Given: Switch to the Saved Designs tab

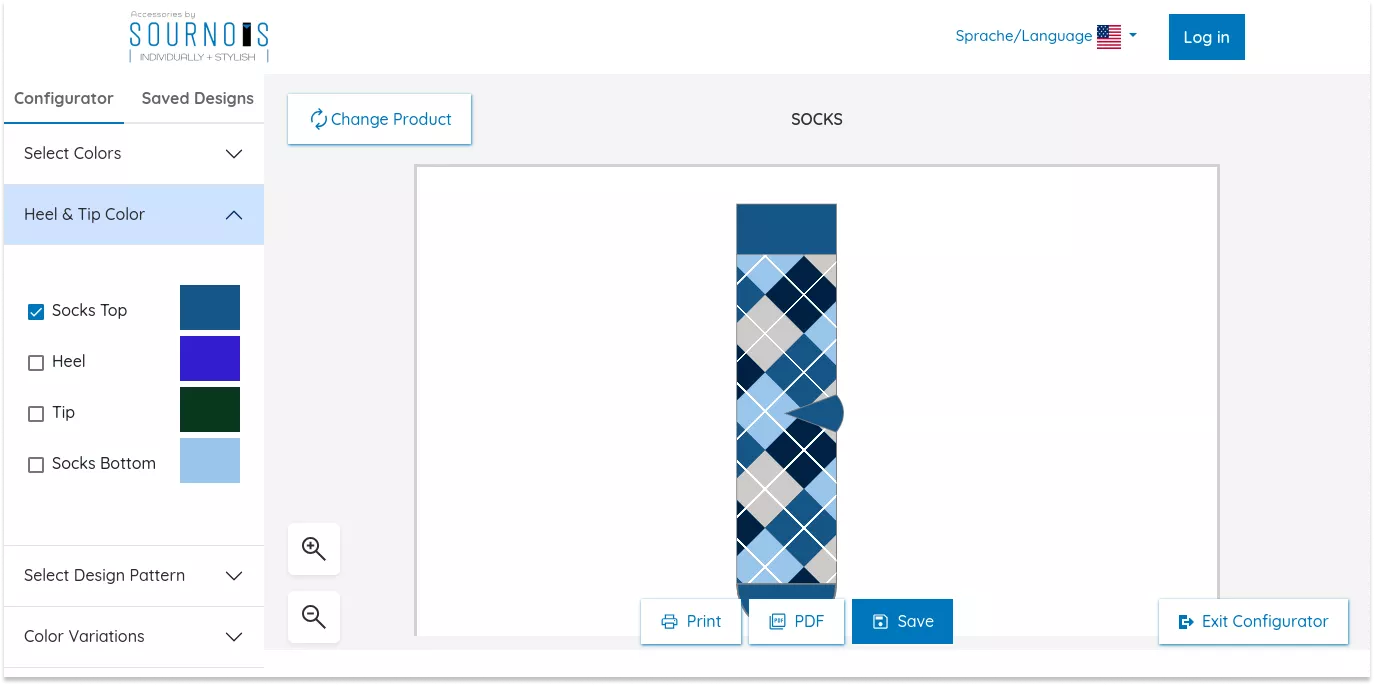Looking at the screenshot, I should [x=197, y=98].
